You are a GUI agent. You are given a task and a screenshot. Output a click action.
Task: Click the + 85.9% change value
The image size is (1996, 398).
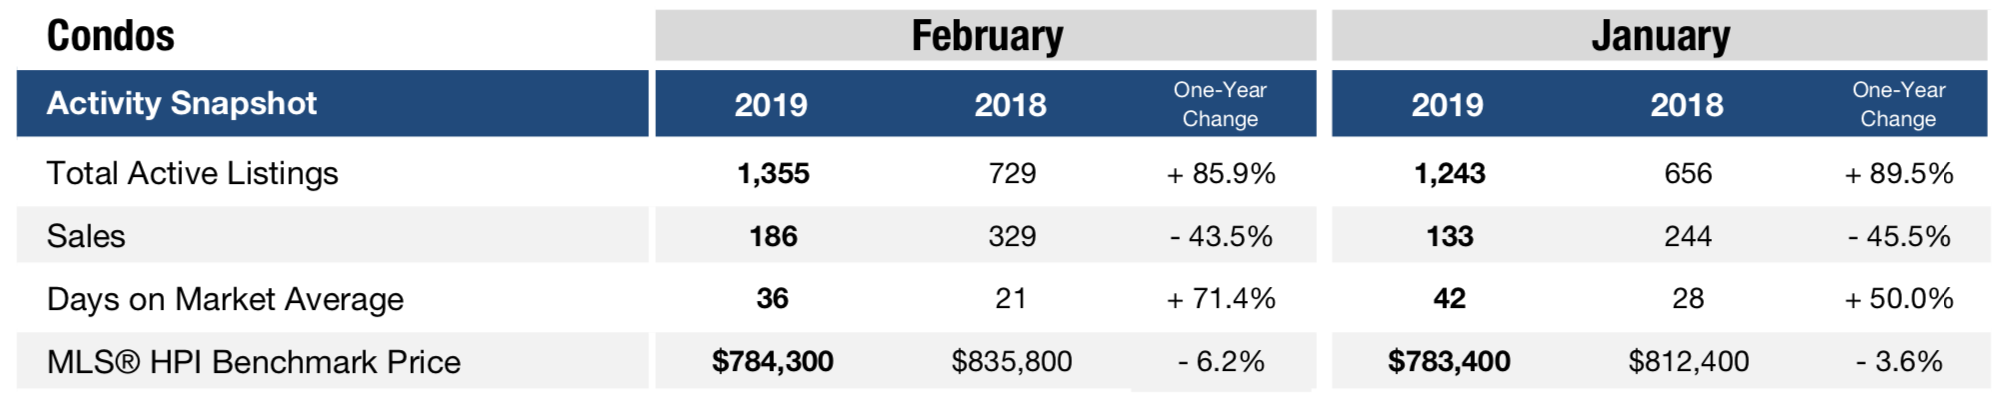1221,174
